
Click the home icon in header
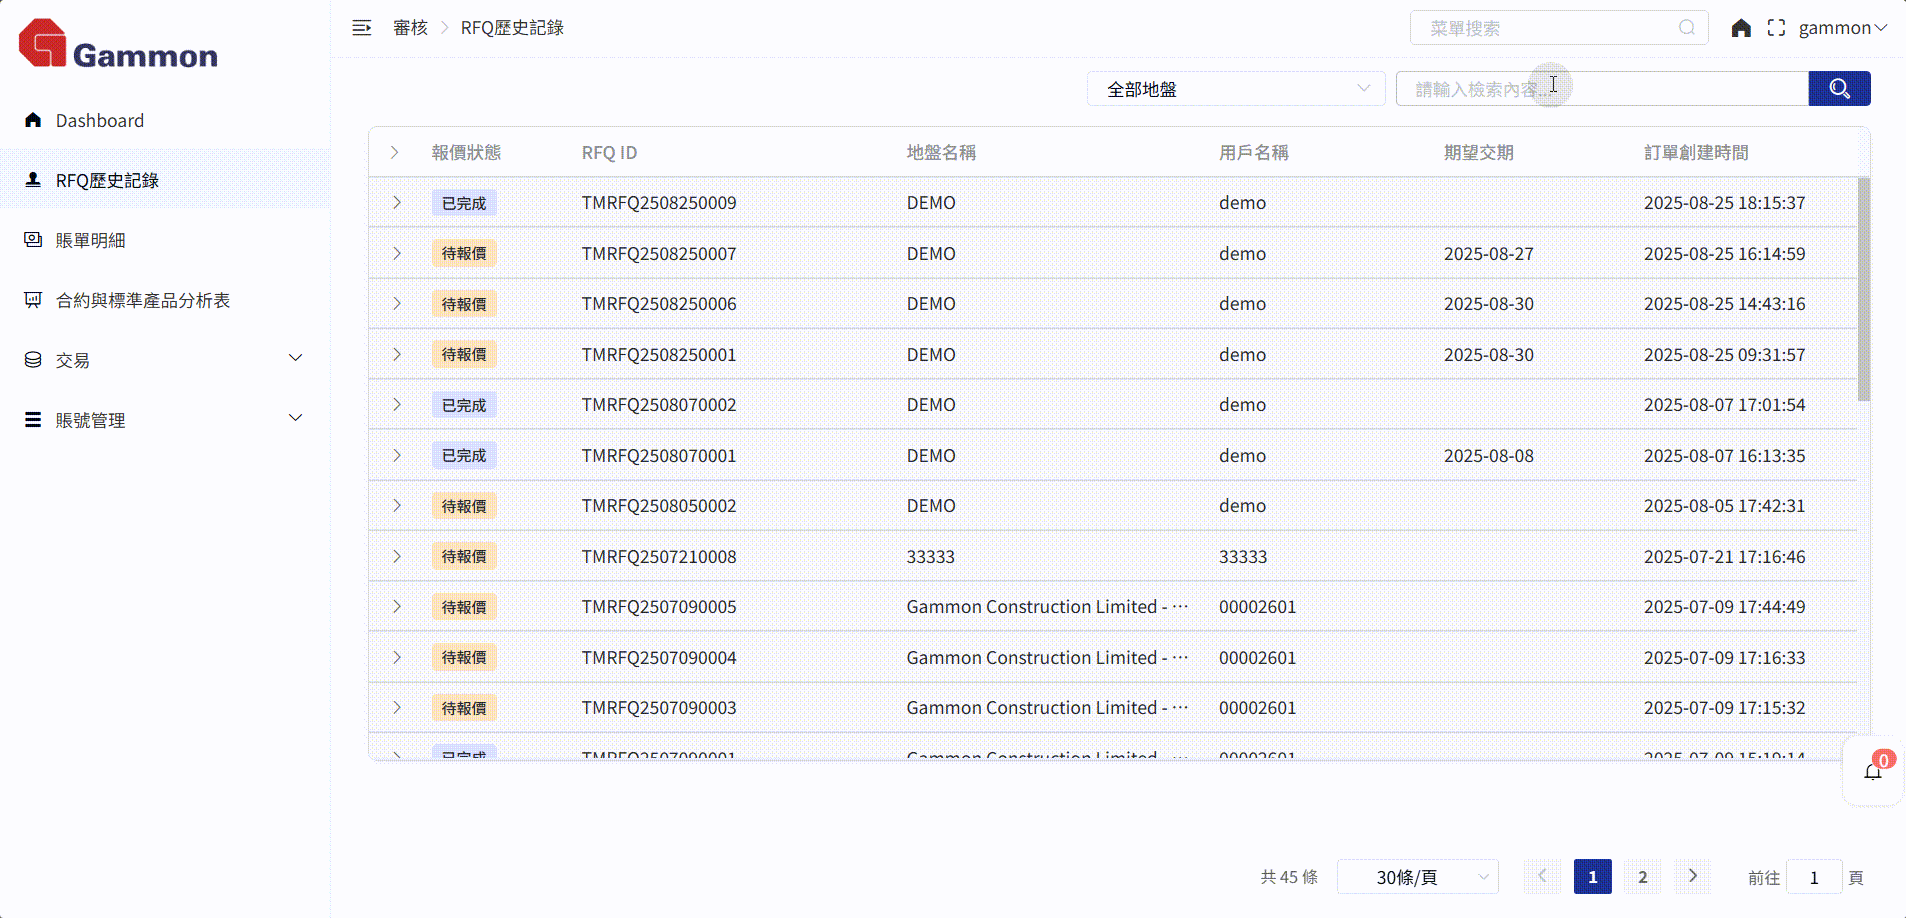1741,28
